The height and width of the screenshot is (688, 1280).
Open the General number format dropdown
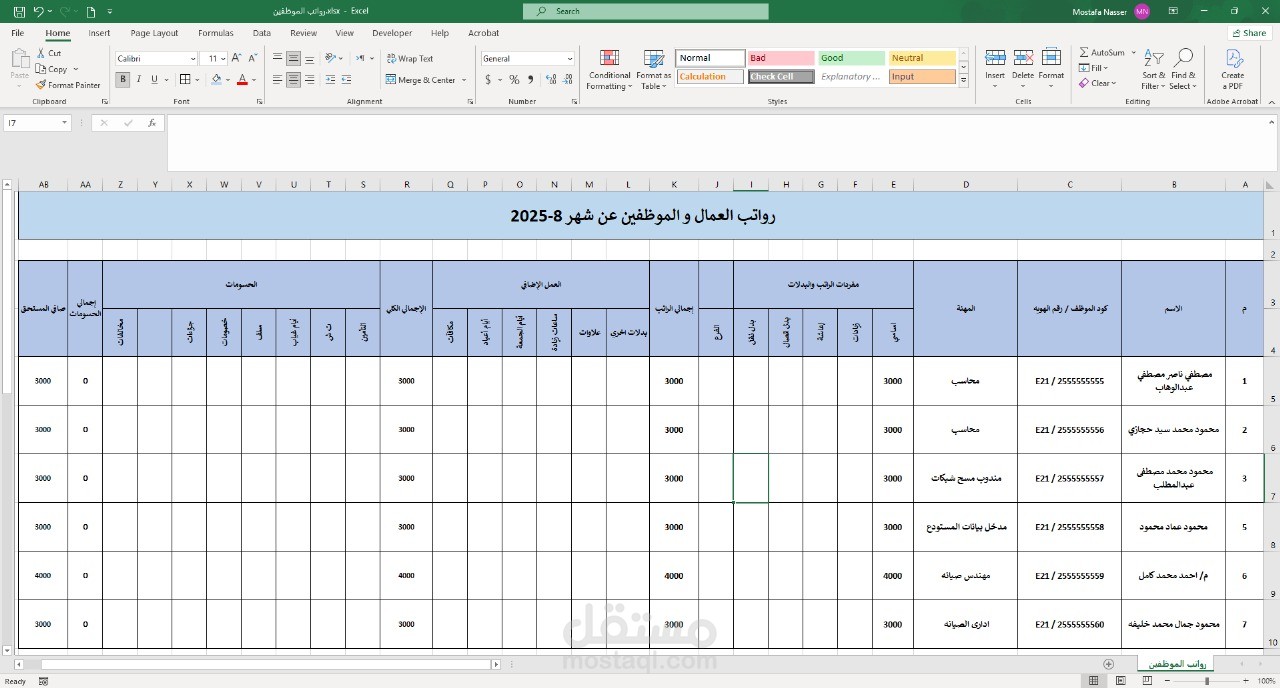click(x=569, y=59)
